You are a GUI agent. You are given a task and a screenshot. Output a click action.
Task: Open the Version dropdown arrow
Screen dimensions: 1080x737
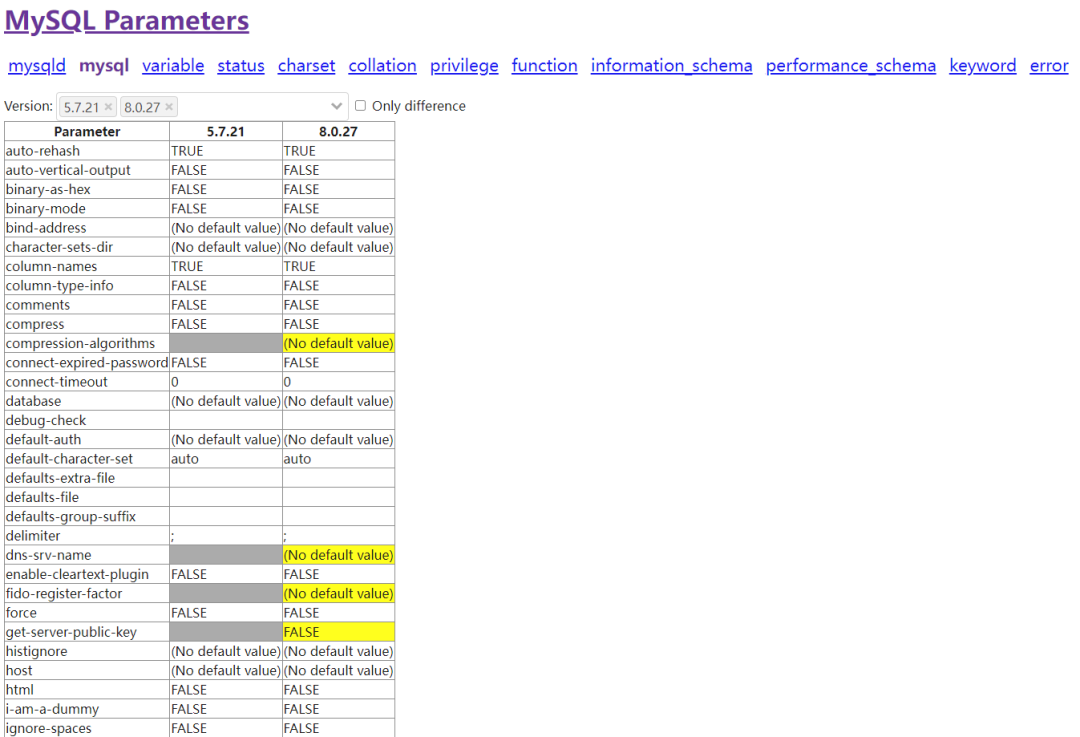pyautogui.click(x=336, y=106)
